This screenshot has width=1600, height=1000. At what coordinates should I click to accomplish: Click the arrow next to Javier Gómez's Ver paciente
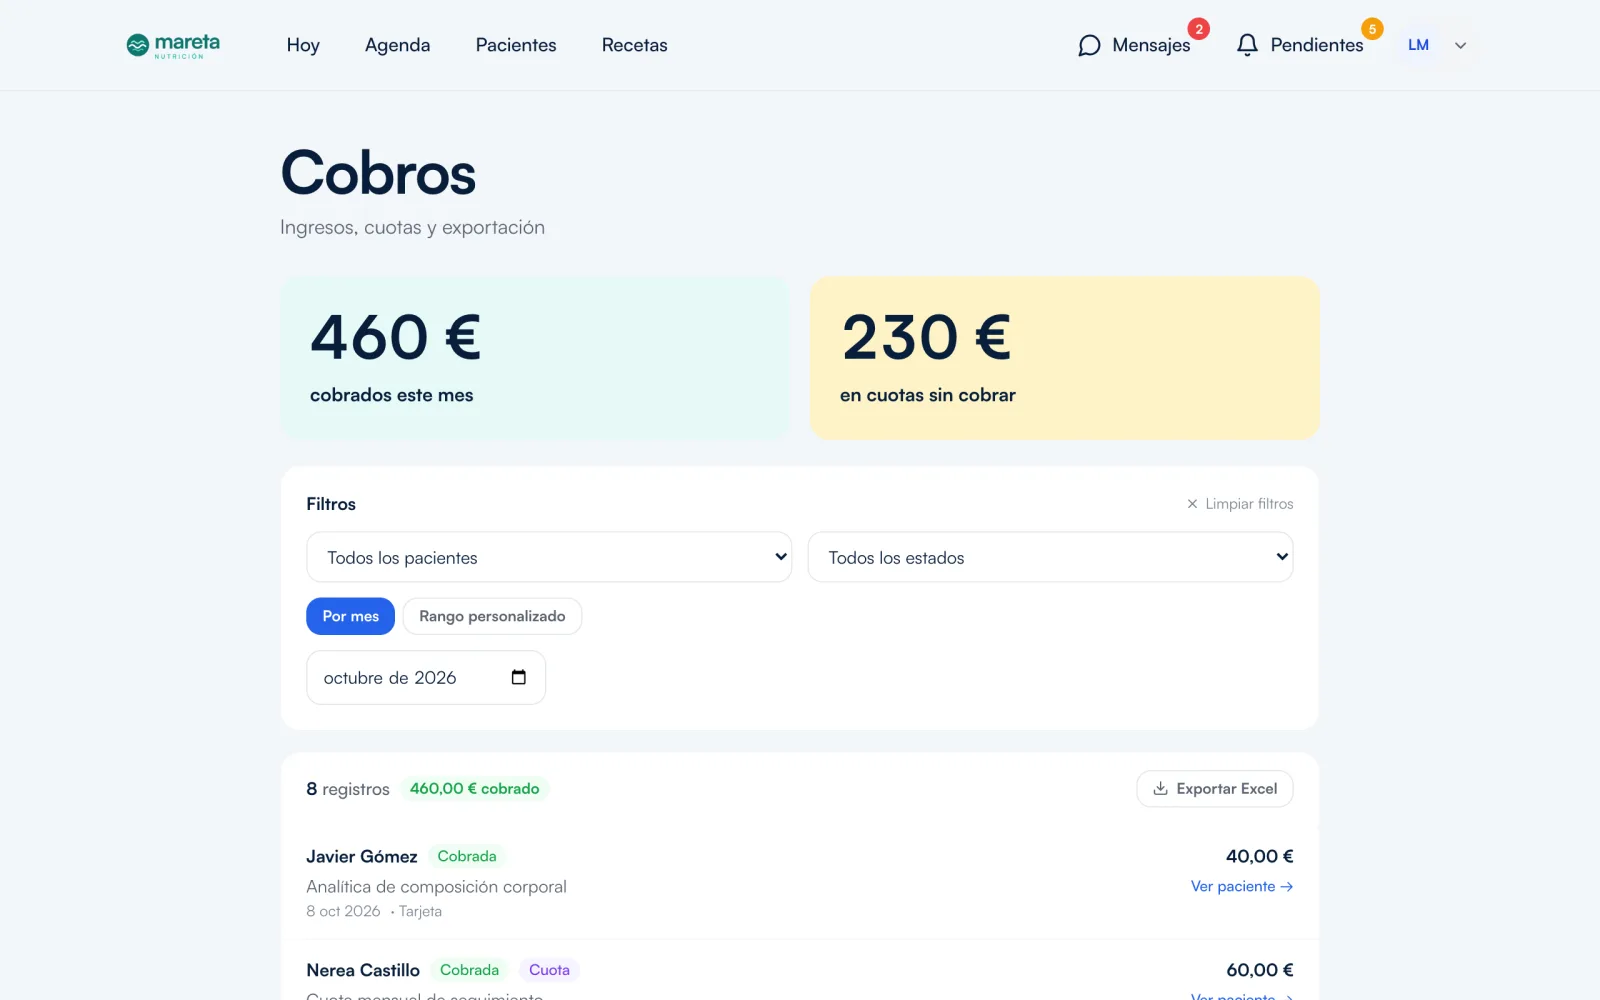(1287, 887)
